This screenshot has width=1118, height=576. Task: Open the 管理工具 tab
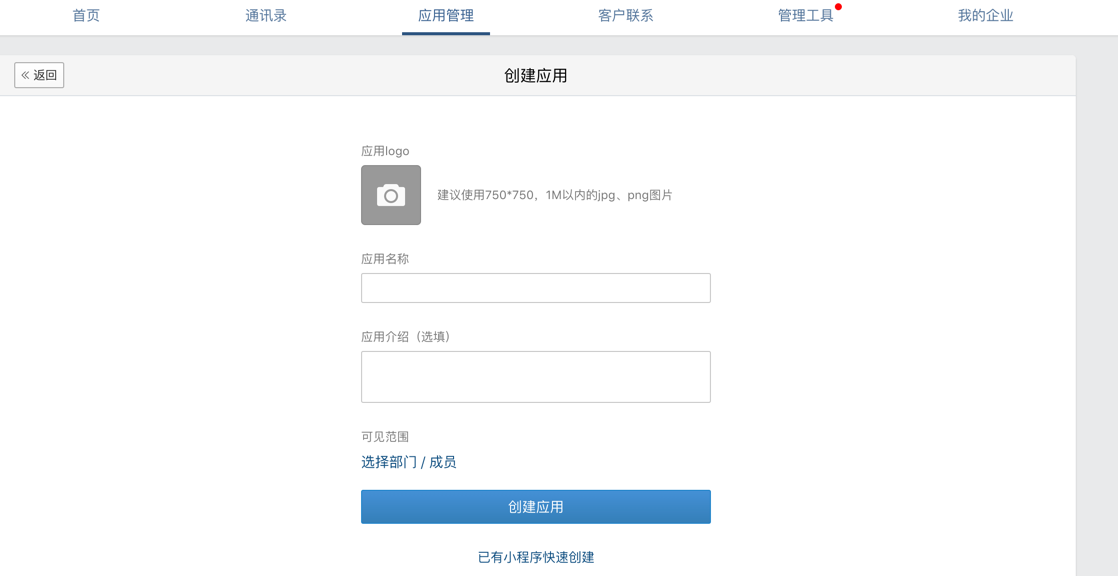pyautogui.click(x=805, y=16)
